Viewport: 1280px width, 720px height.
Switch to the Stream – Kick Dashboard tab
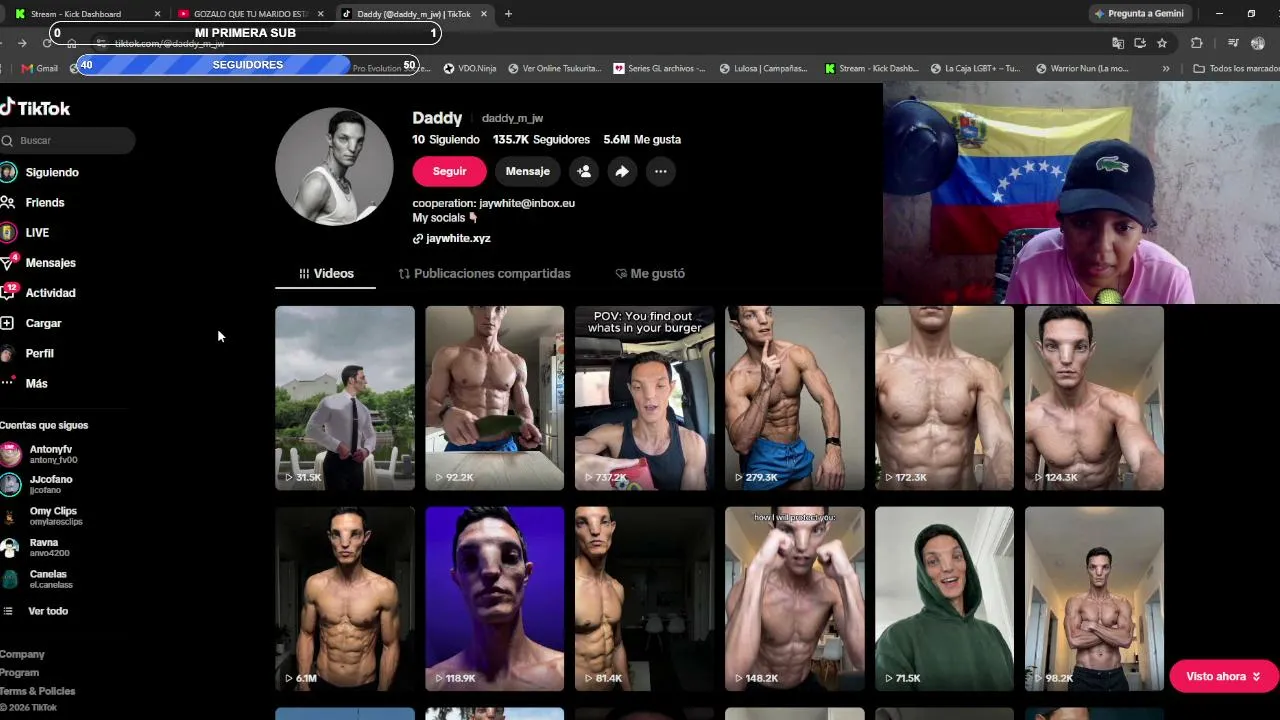(87, 14)
